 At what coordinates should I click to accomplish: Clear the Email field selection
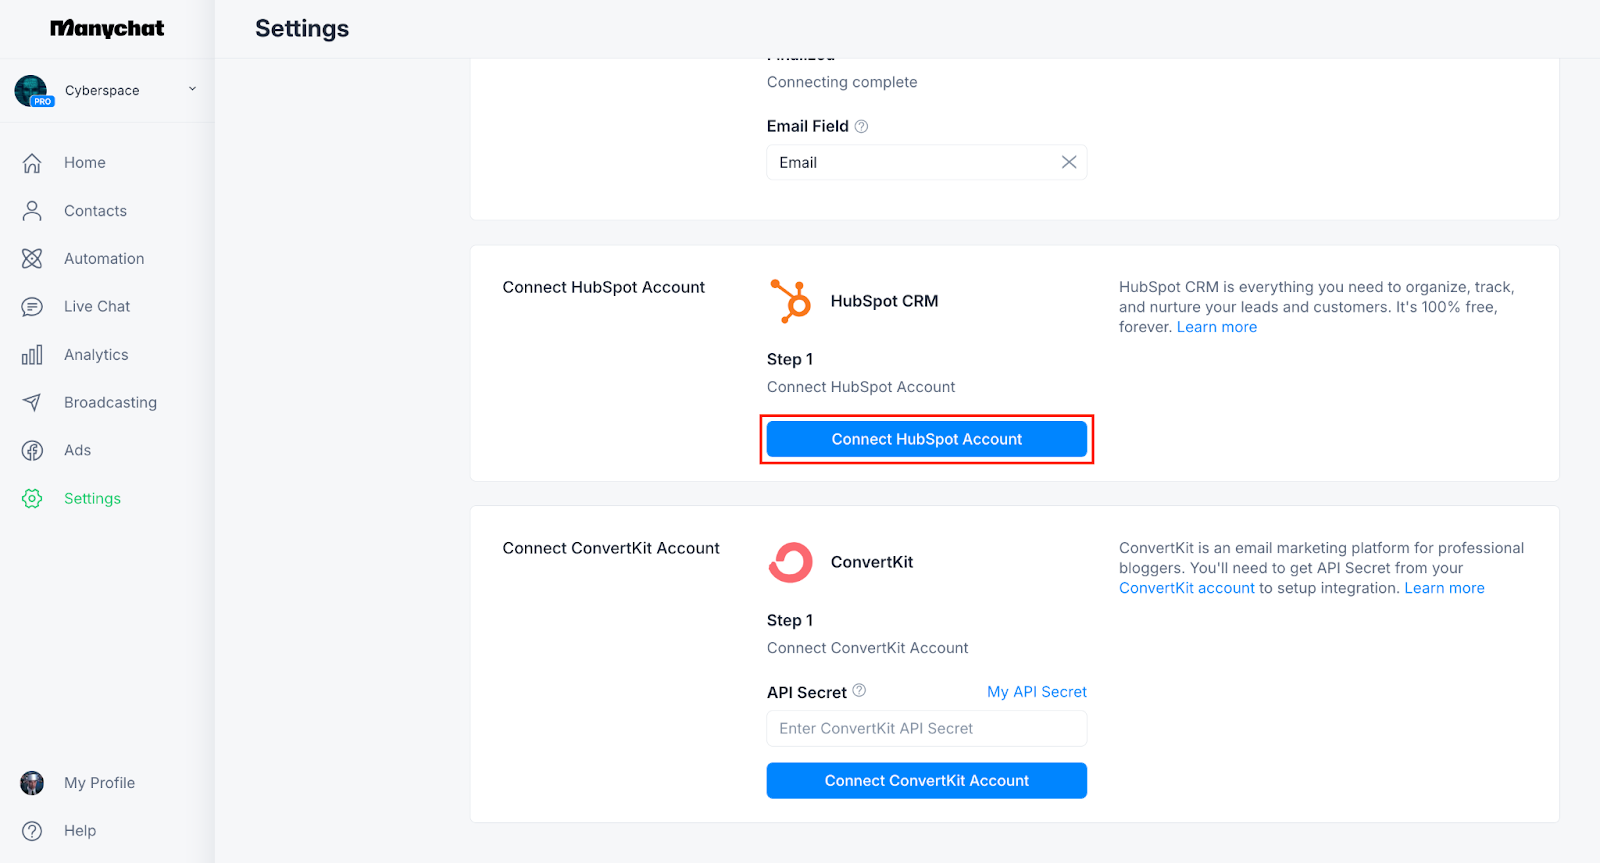click(x=1069, y=162)
